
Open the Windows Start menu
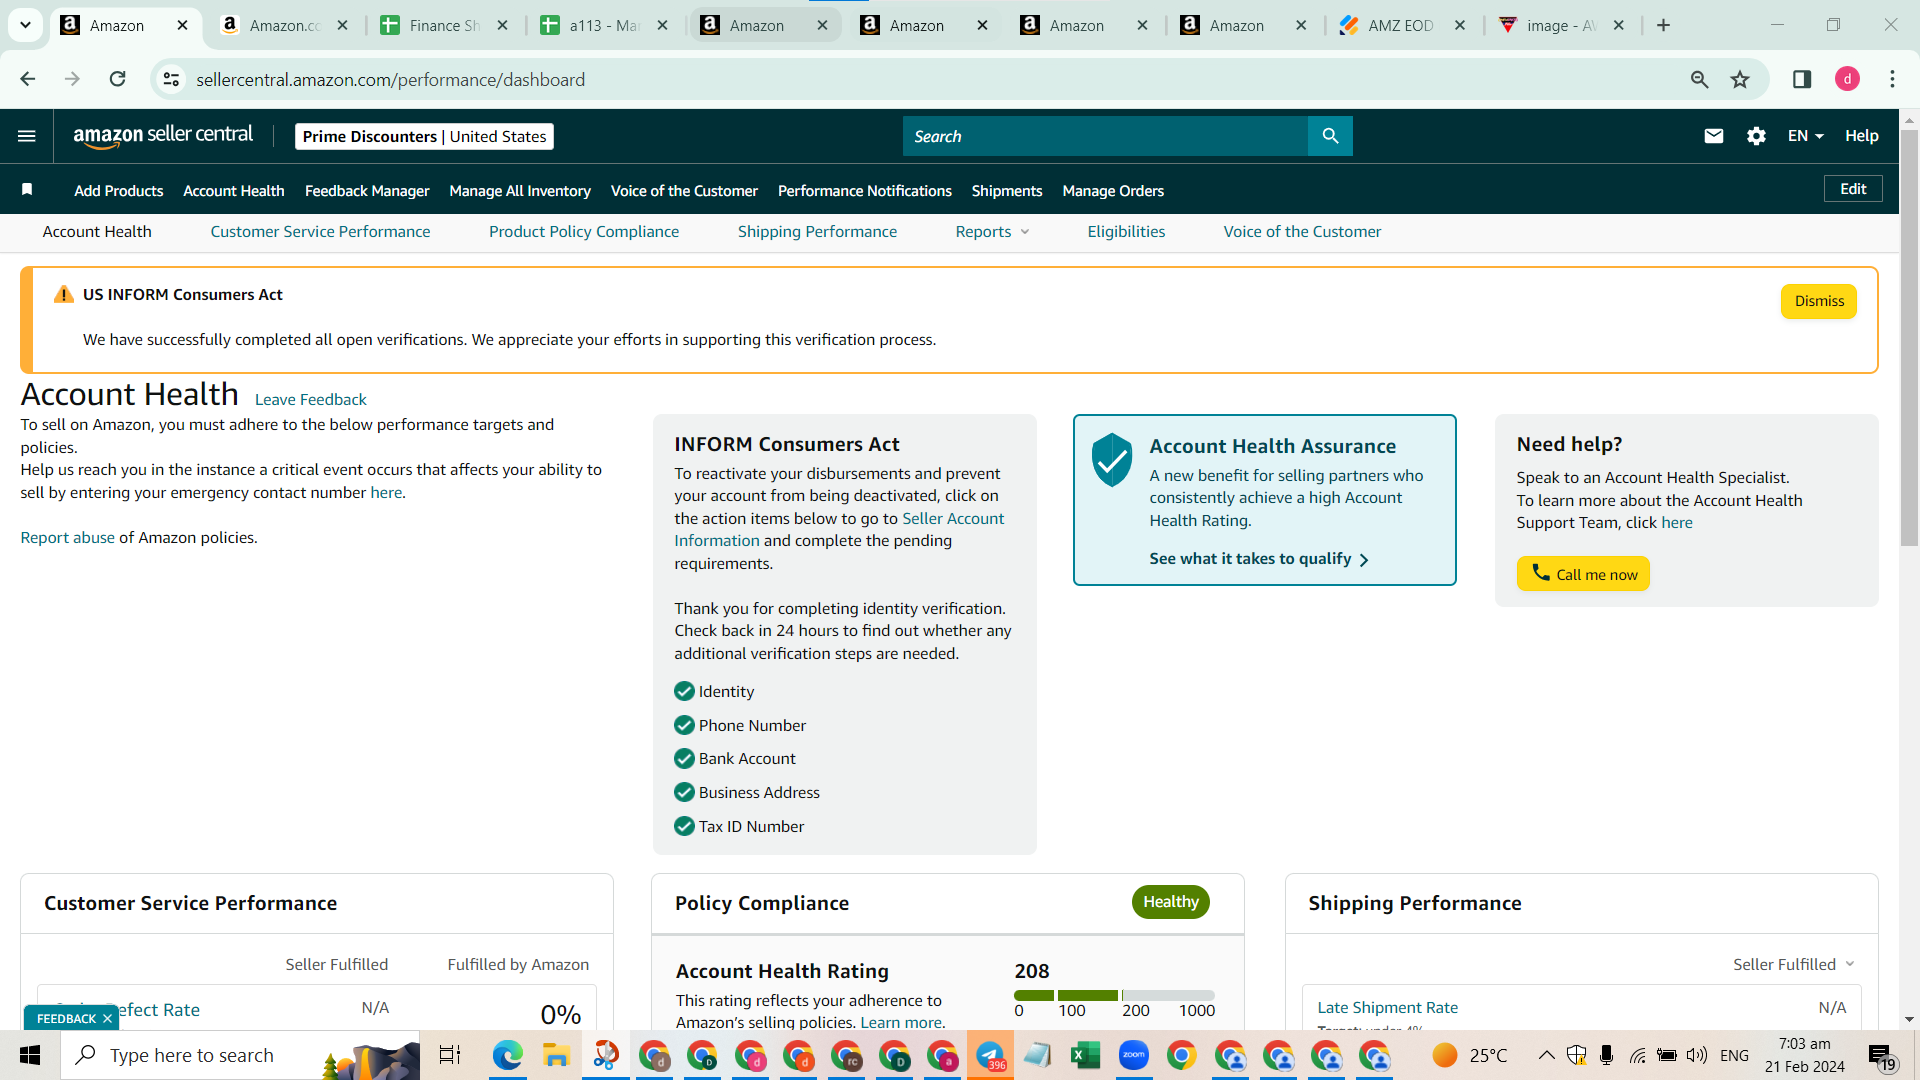pyautogui.click(x=30, y=1055)
